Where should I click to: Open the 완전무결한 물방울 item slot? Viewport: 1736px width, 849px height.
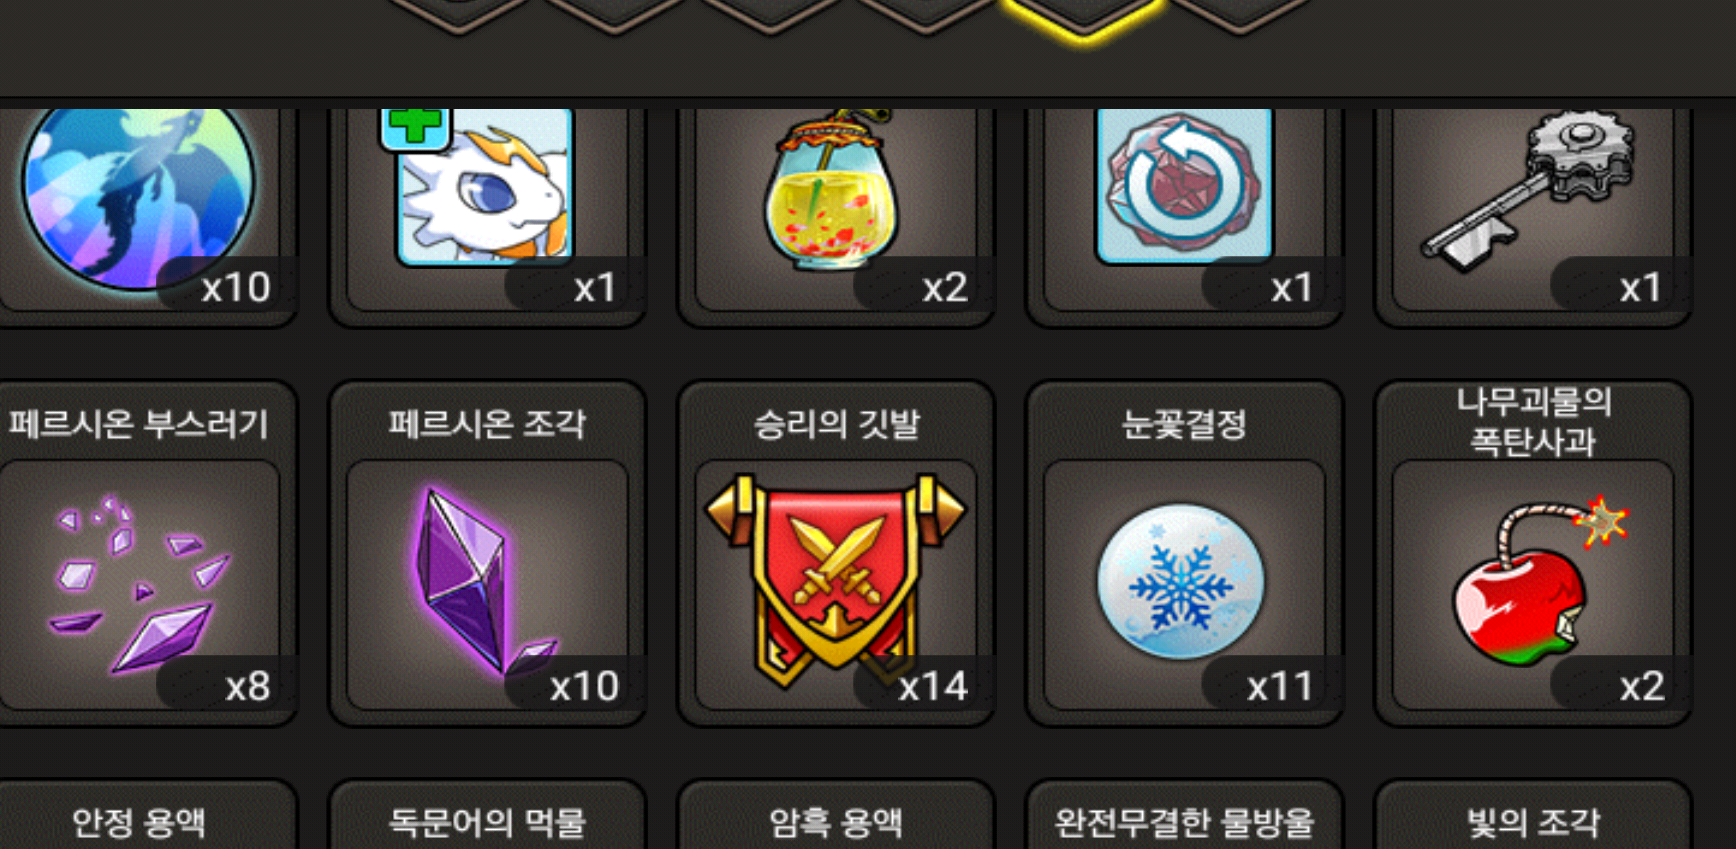tap(1184, 815)
